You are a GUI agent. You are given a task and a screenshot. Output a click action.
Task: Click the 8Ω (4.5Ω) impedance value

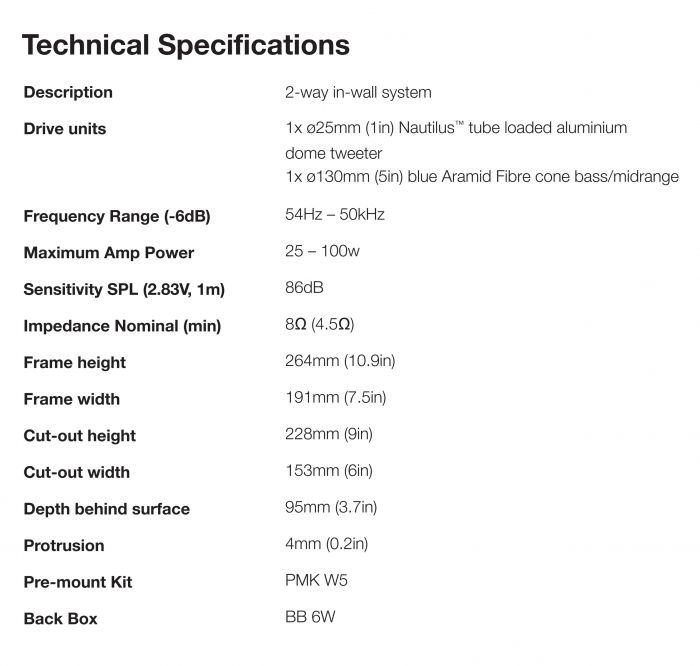320,325
